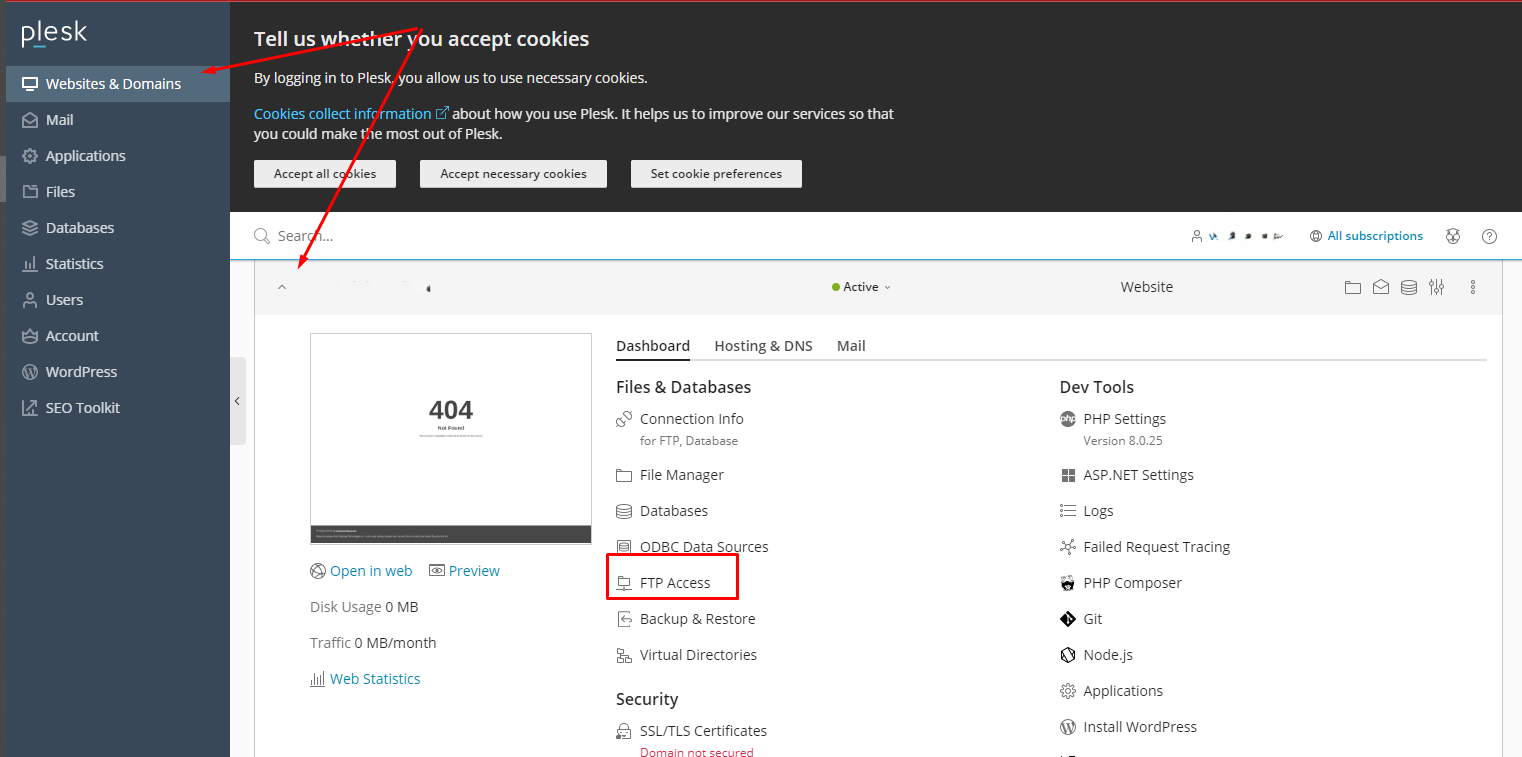The height and width of the screenshot is (757, 1522).
Task: Open the domain's database stack icon in header row
Action: (x=1408, y=287)
